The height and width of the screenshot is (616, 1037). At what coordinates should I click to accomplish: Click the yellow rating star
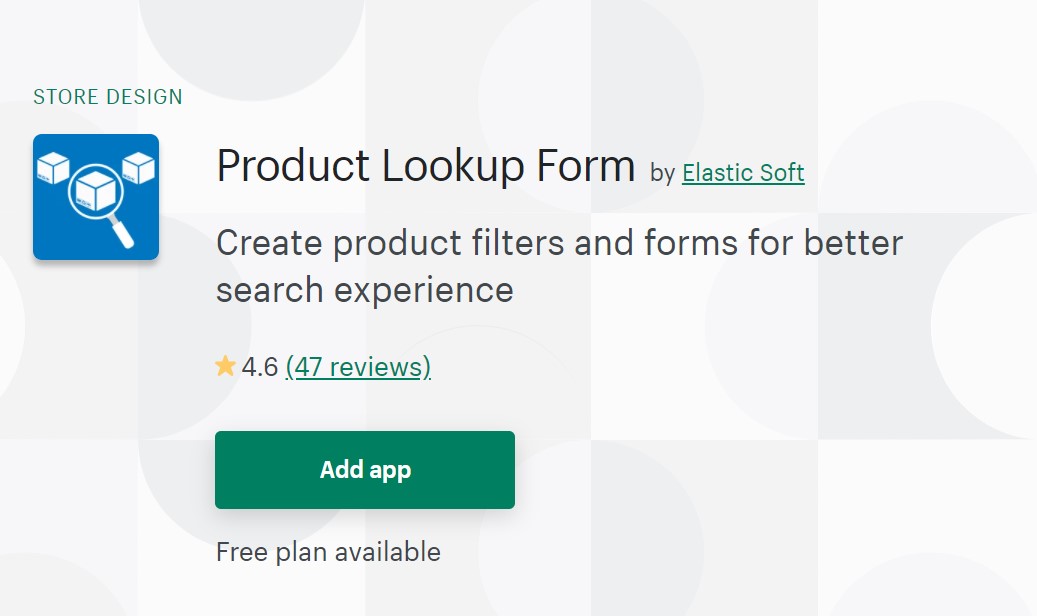226,366
